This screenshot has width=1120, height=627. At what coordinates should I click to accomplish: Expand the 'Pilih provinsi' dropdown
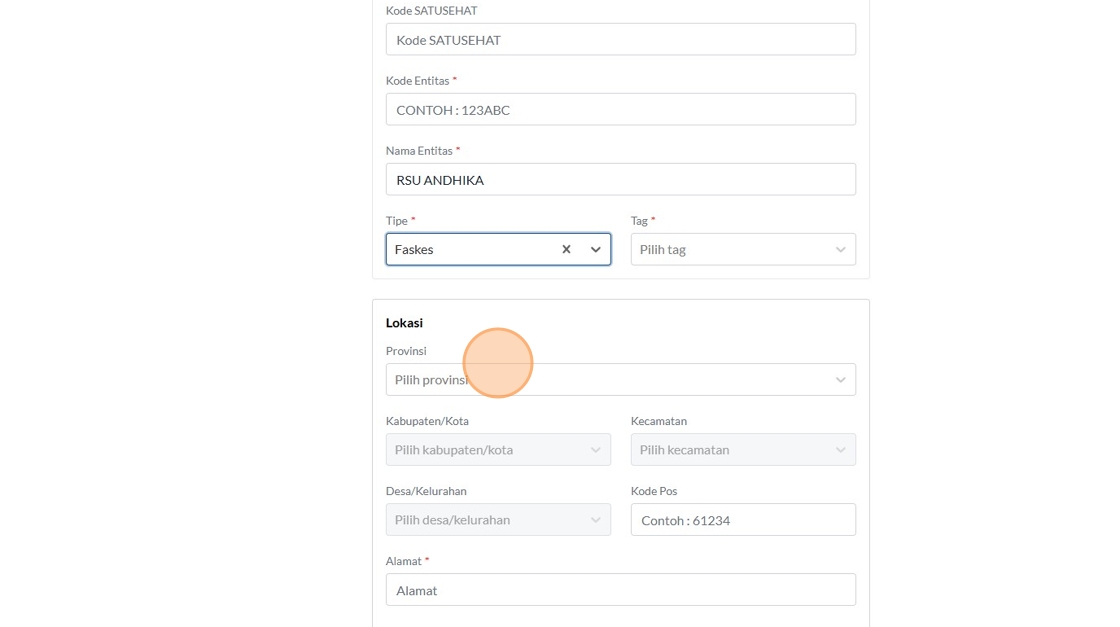tap(620, 380)
